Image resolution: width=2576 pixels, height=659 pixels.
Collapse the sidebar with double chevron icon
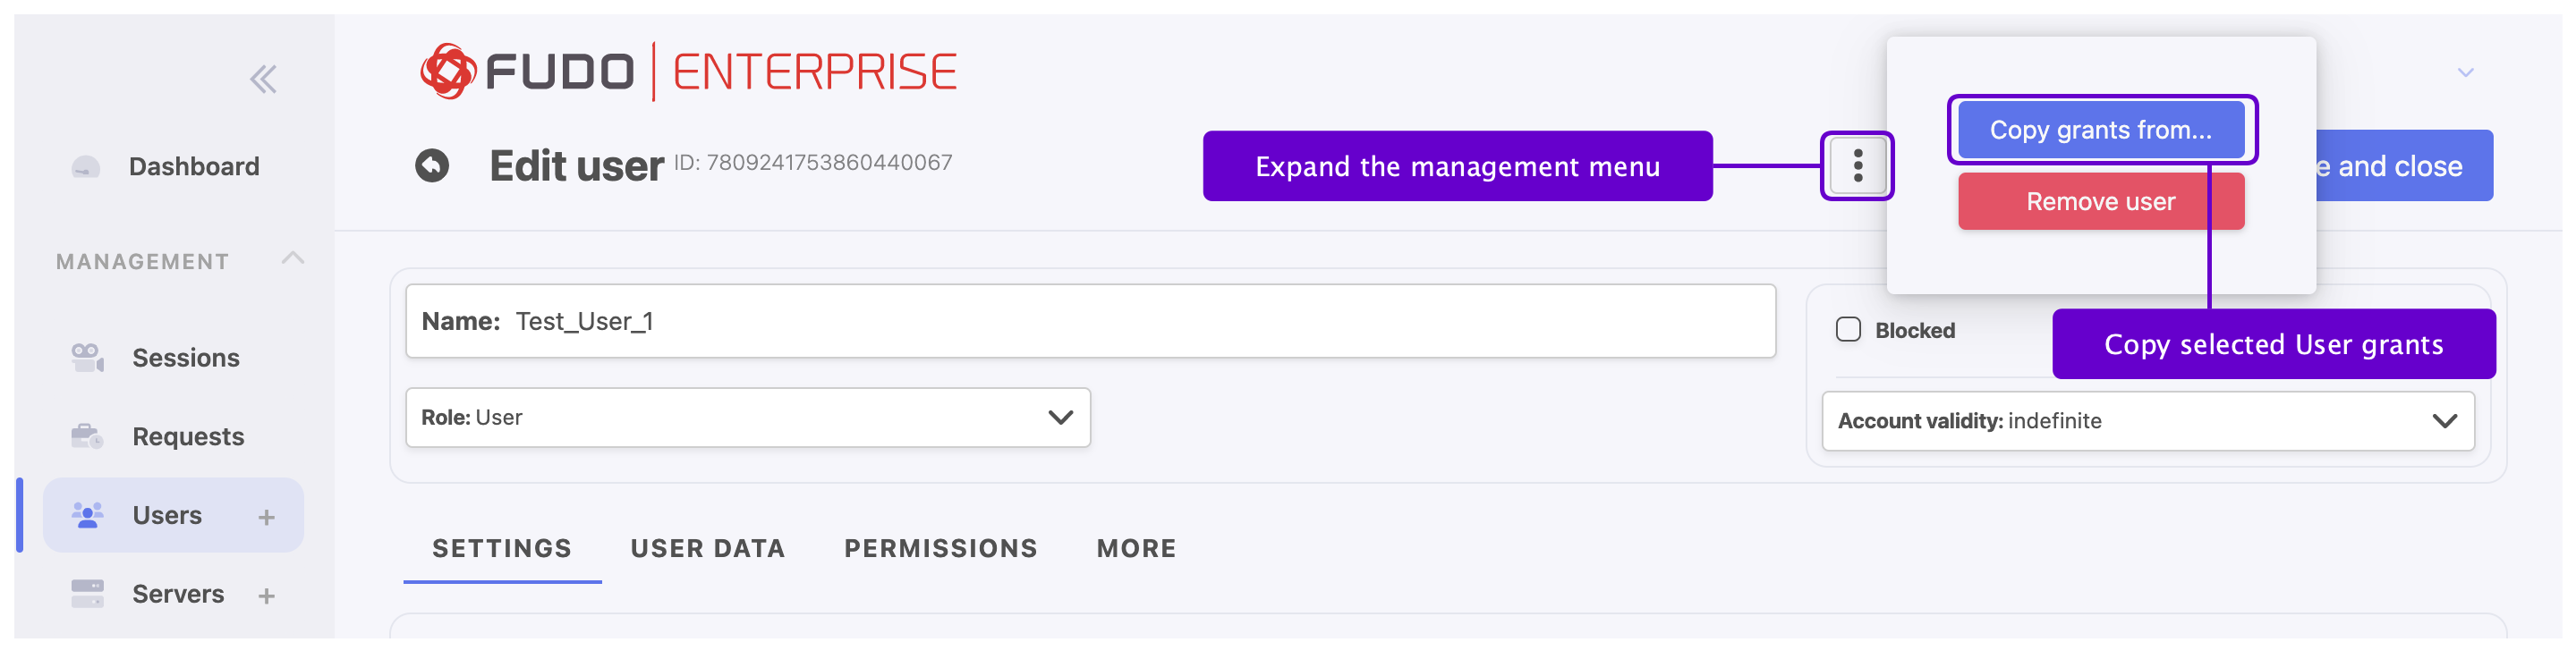tap(263, 79)
